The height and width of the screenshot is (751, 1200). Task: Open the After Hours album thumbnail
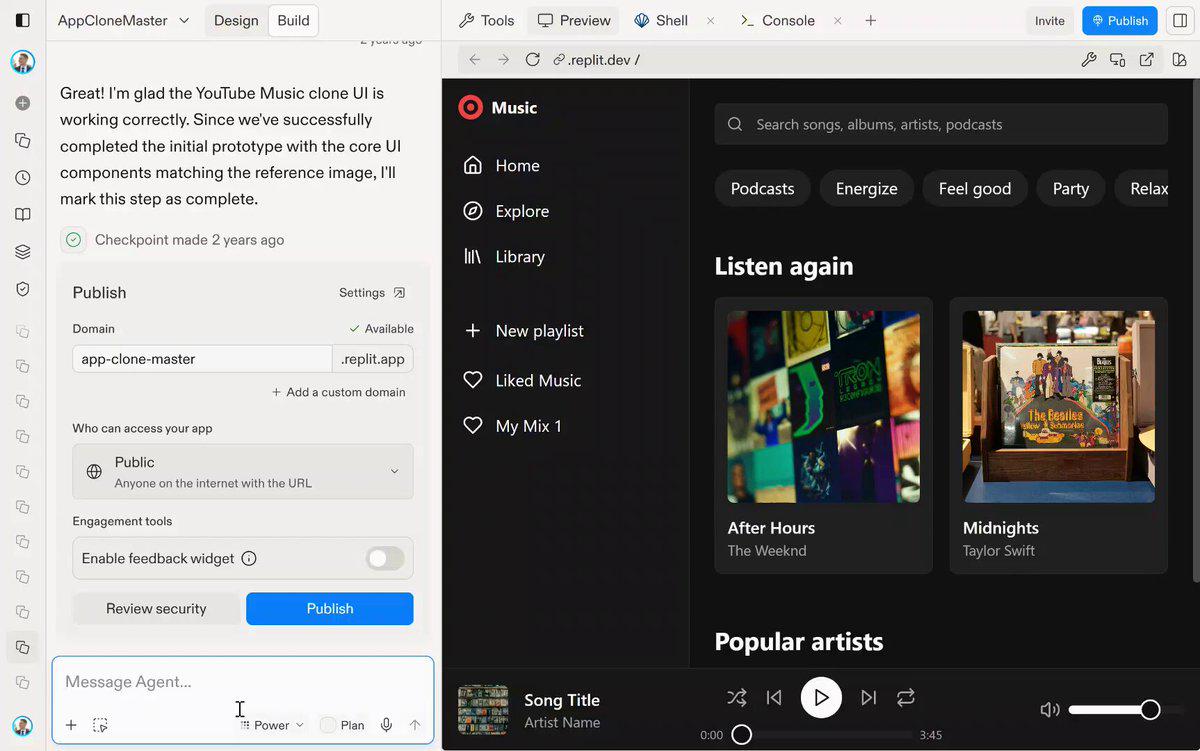point(823,406)
